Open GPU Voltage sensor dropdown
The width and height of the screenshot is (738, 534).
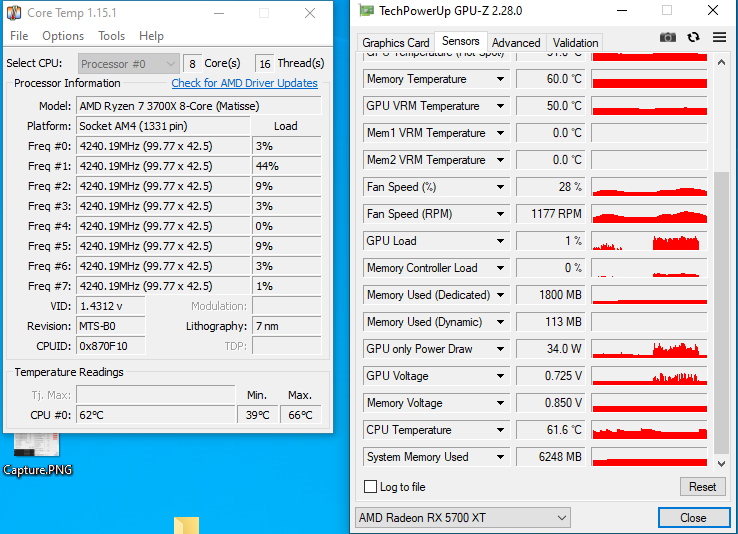pyautogui.click(x=500, y=376)
